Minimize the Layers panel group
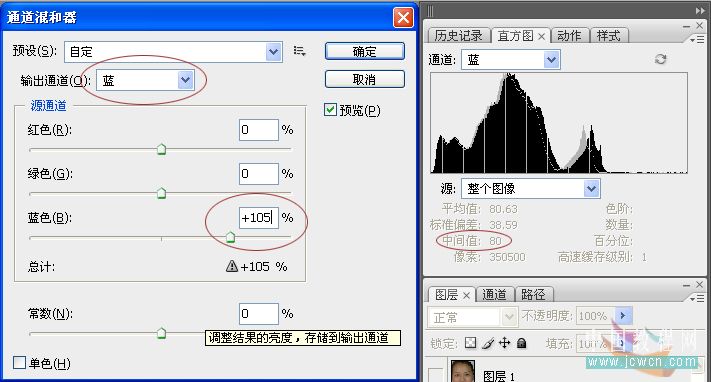This screenshot has height=382, width=711. coord(687,285)
